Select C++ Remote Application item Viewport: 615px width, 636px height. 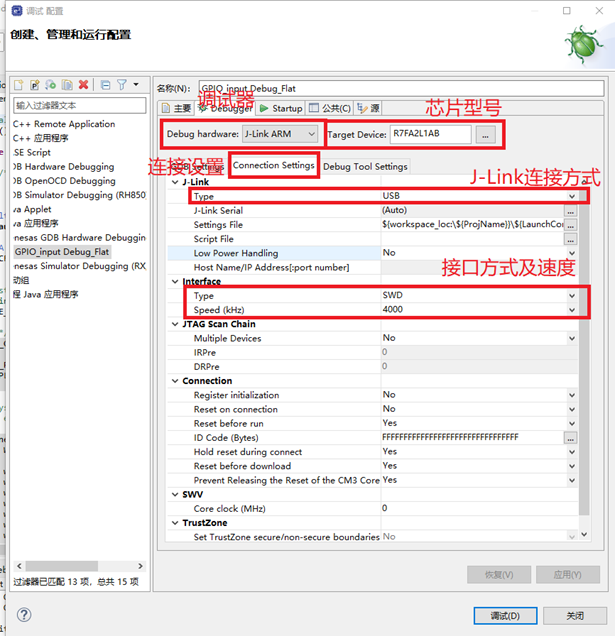tap(64, 124)
